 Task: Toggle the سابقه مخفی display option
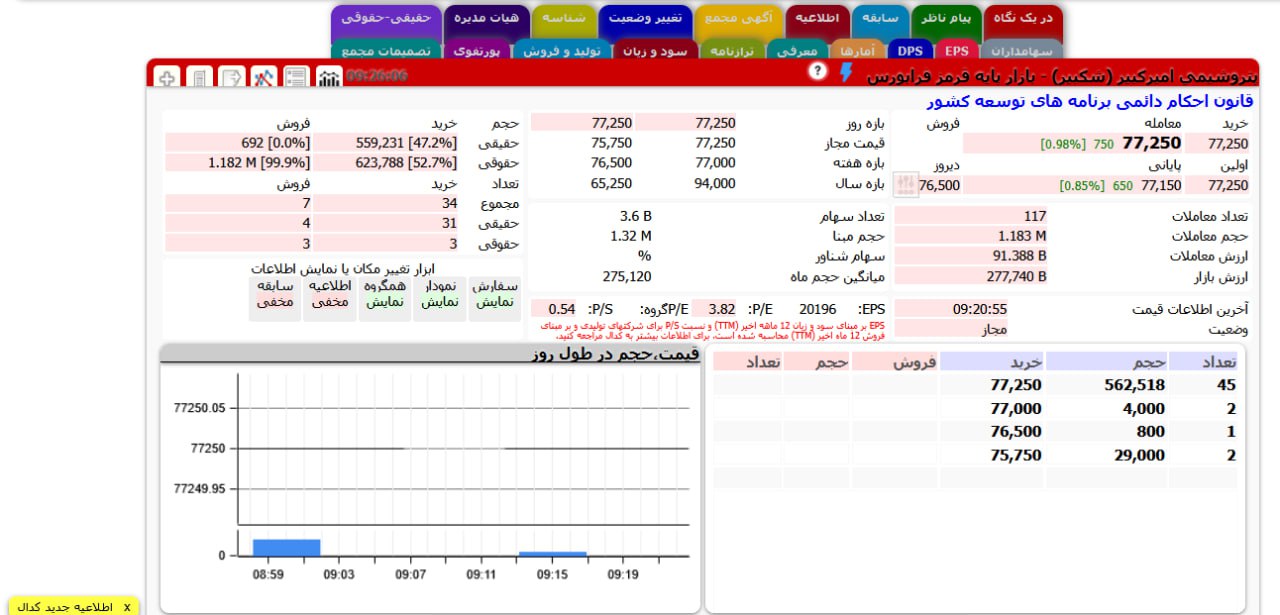click(275, 297)
